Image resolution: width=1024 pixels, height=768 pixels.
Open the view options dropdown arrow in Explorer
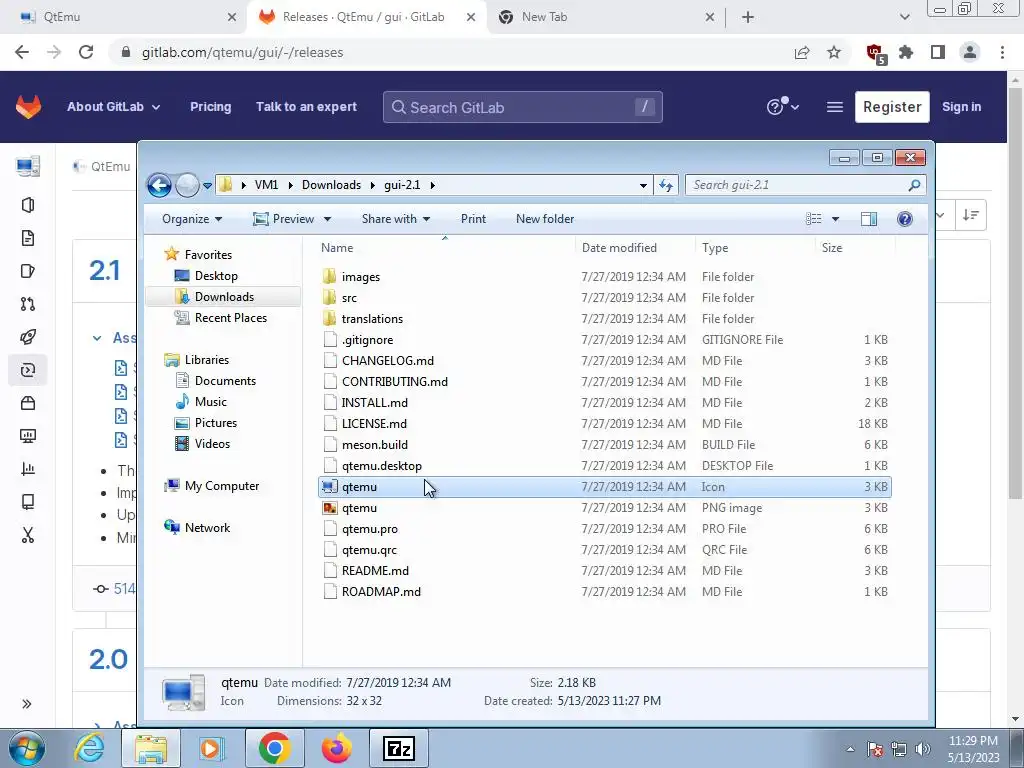835,219
